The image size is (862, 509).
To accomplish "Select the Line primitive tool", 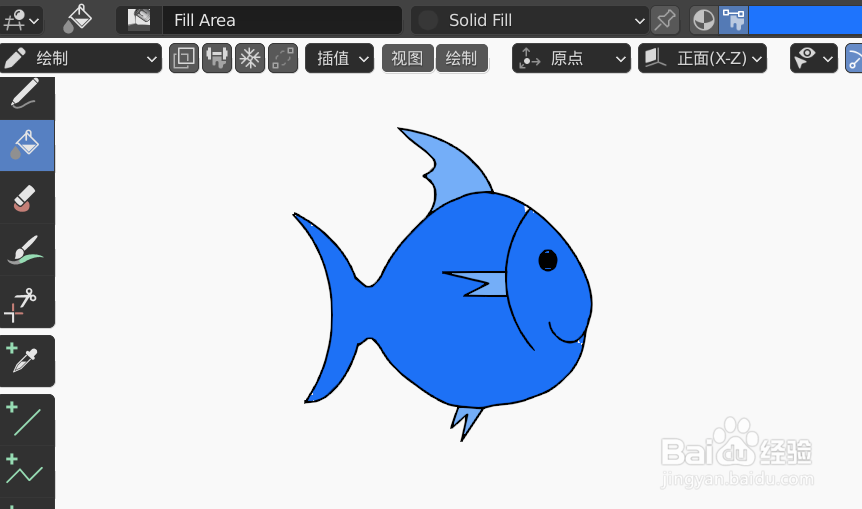I will (27, 420).
